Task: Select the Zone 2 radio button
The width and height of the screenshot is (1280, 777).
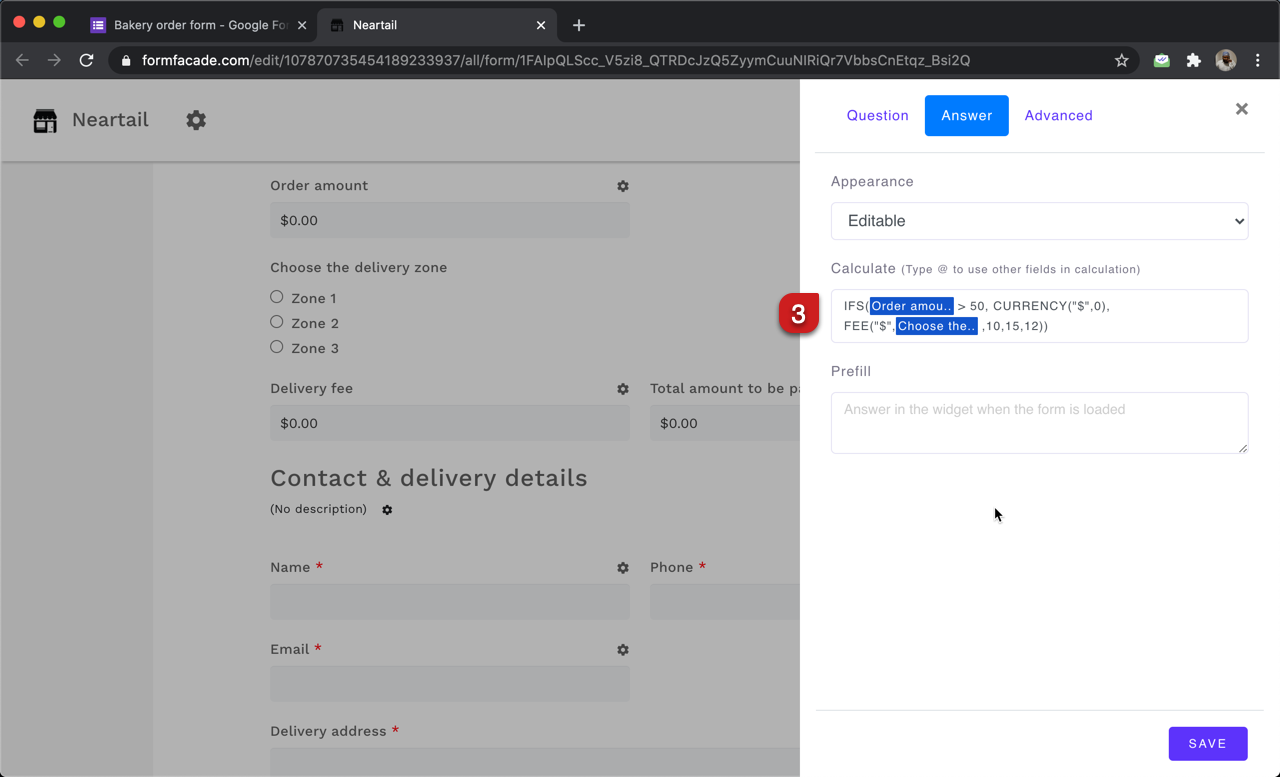Action: pos(276,322)
